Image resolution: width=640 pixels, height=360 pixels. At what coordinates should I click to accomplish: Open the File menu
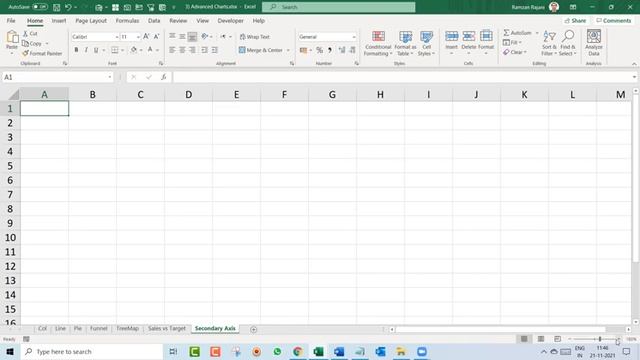click(11, 20)
